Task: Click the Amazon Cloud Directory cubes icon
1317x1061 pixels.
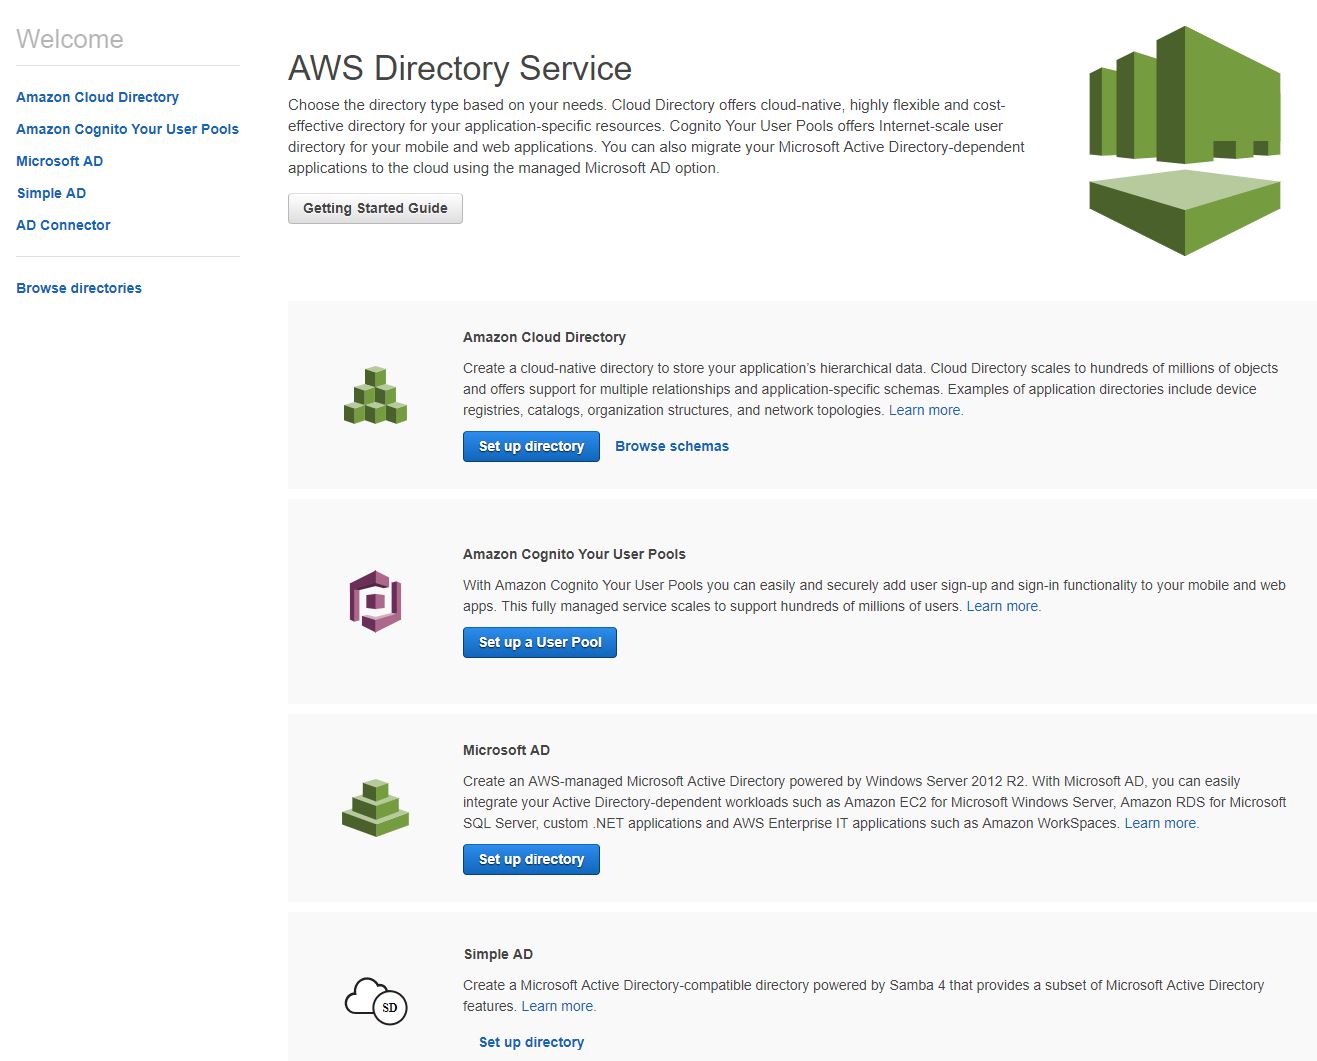Action: tap(375, 396)
